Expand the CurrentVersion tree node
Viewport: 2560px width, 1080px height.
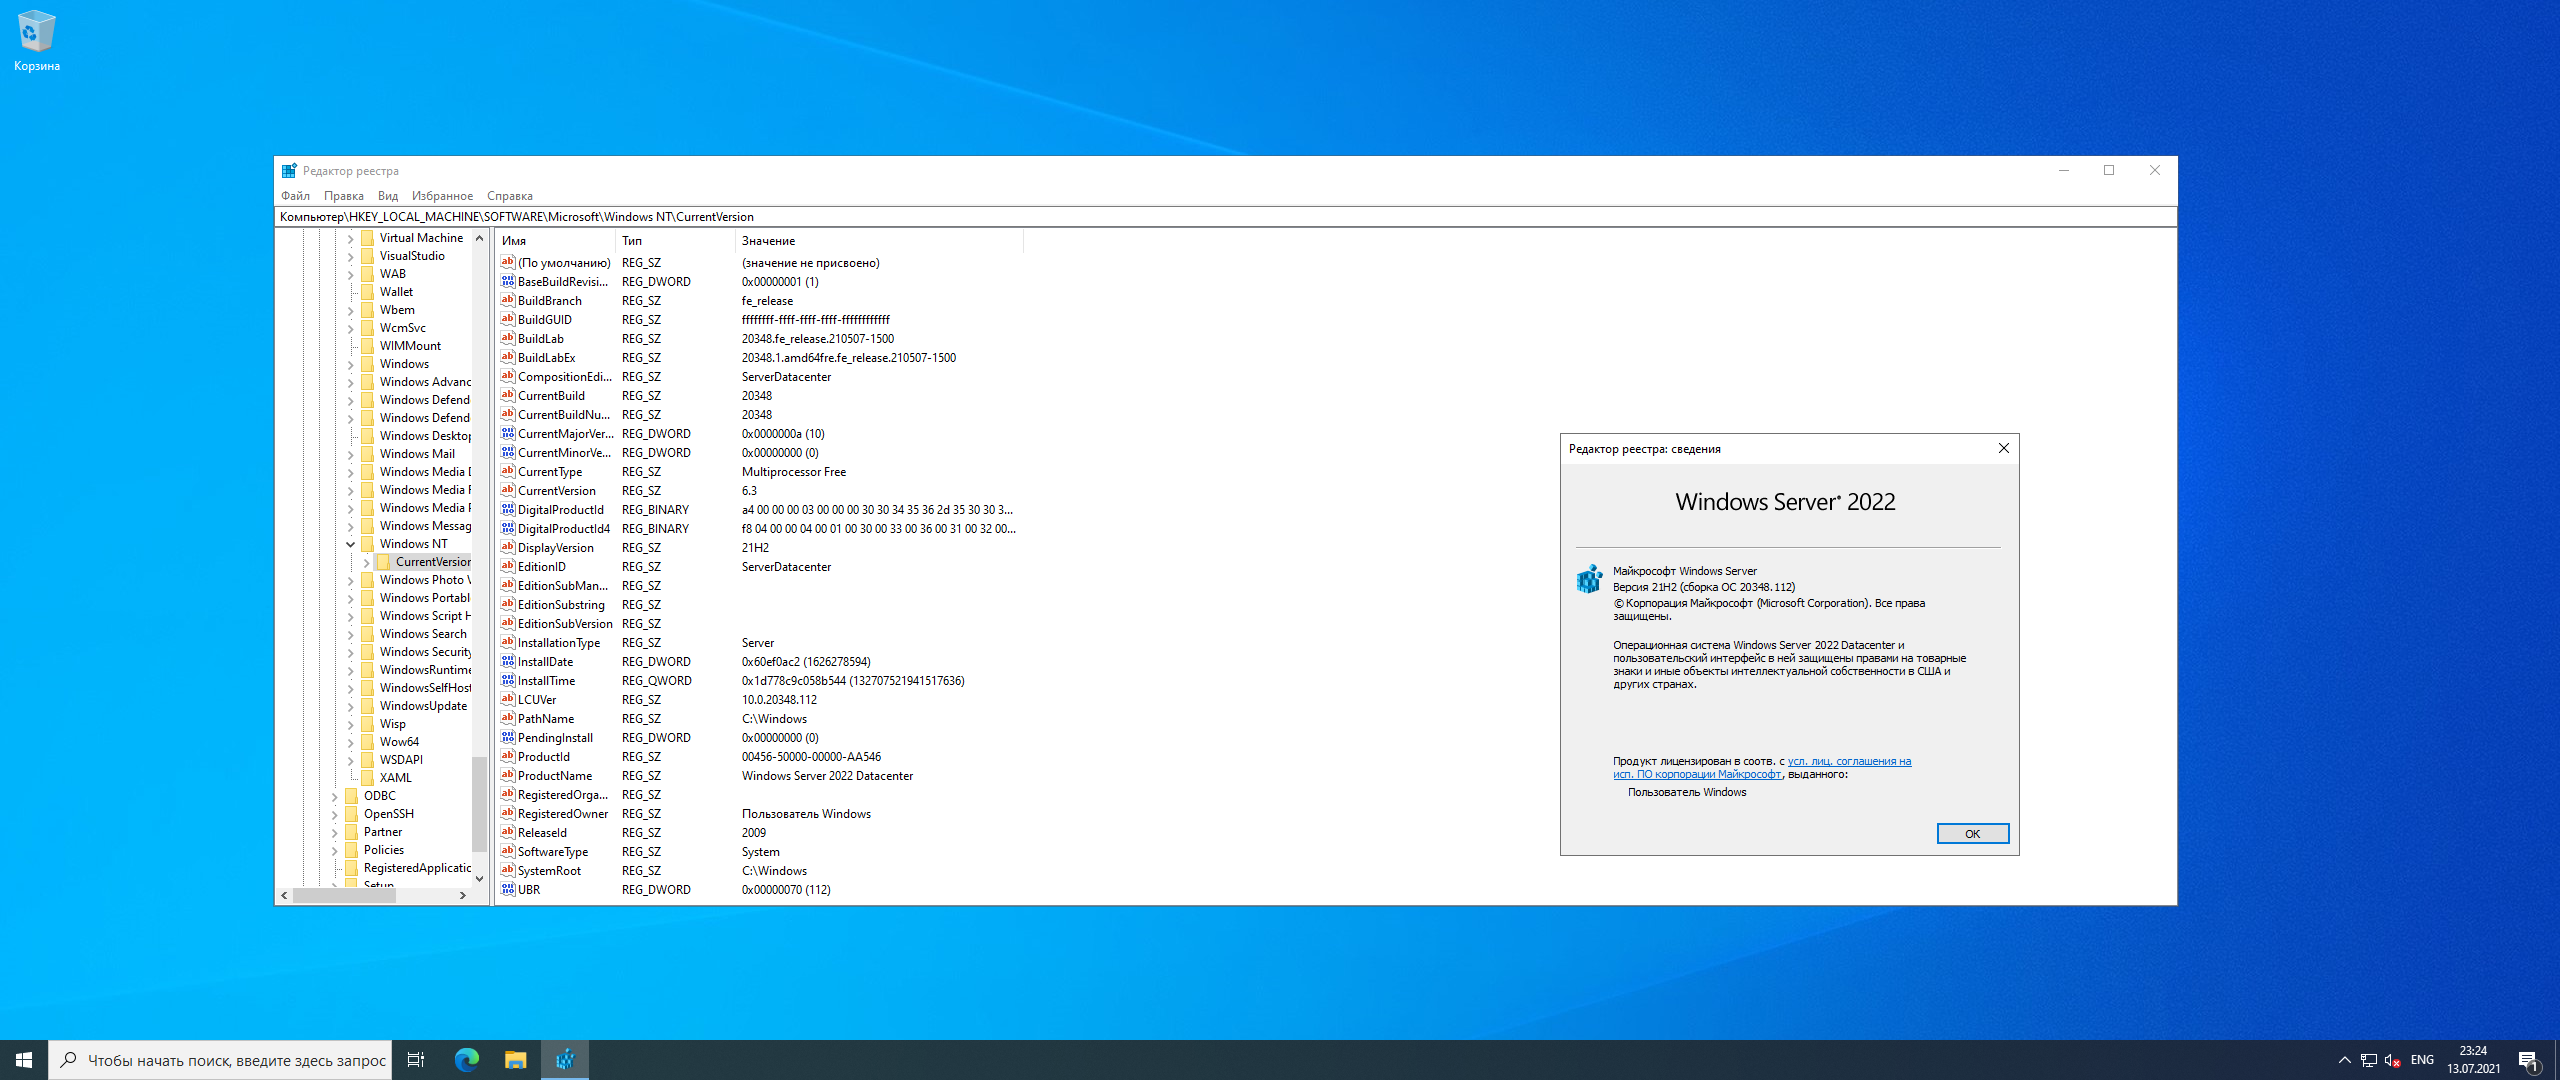pos(367,562)
